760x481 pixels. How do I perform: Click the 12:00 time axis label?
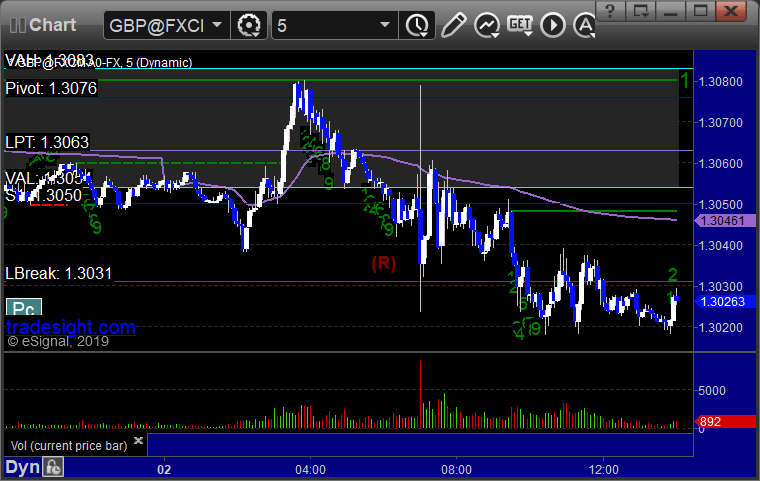click(x=603, y=470)
